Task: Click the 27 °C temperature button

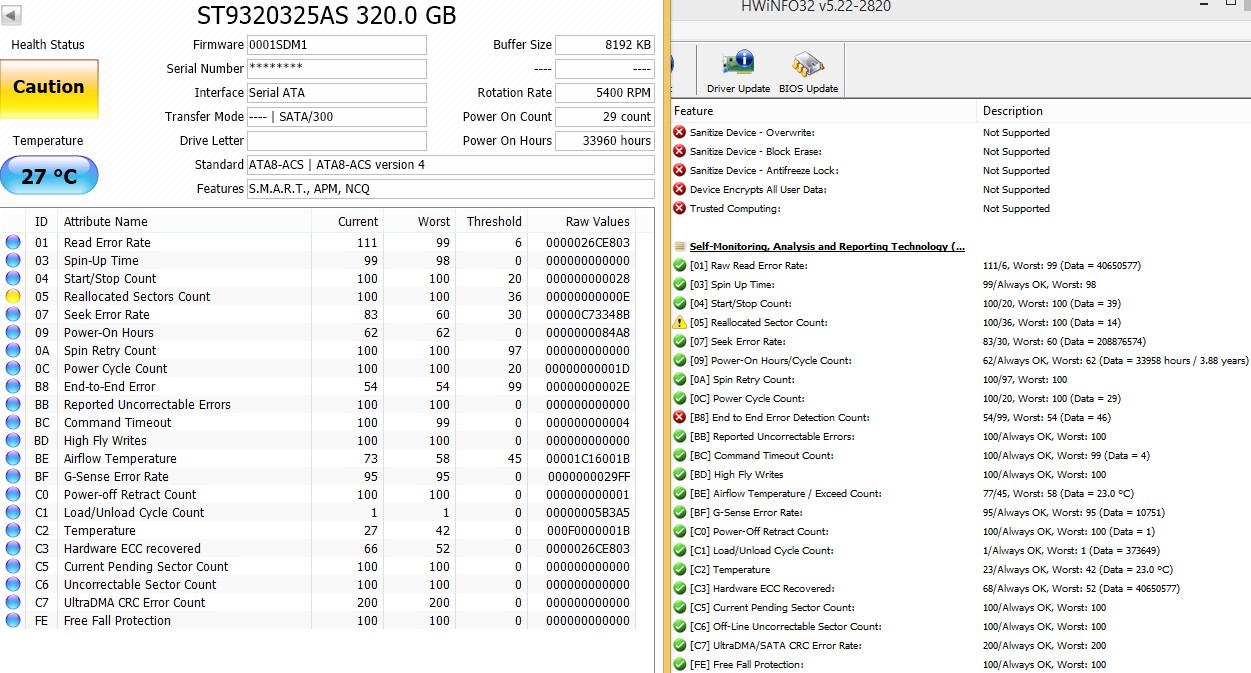Action: pyautogui.click(x=49, y=176)
